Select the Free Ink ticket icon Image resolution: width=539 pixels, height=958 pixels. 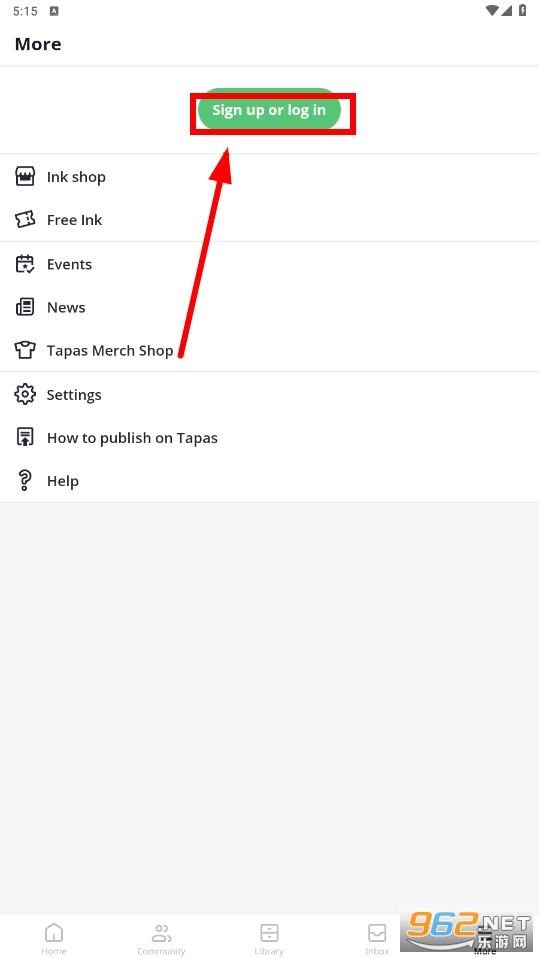pos(25,220)
